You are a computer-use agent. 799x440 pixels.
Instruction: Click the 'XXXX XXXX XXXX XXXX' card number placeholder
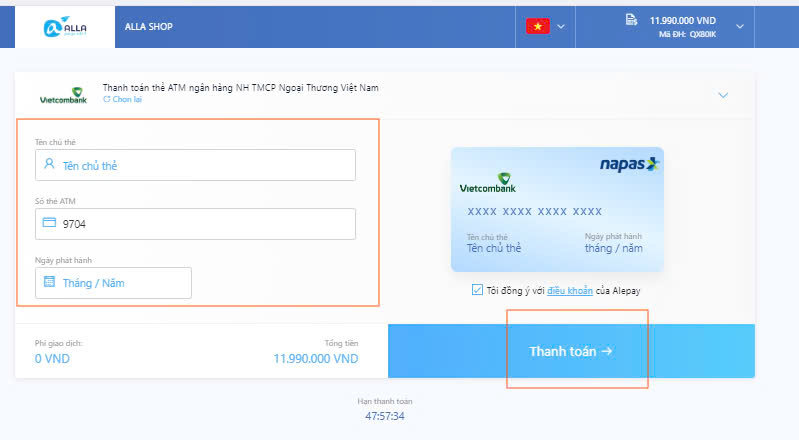(x=535, y=211)
